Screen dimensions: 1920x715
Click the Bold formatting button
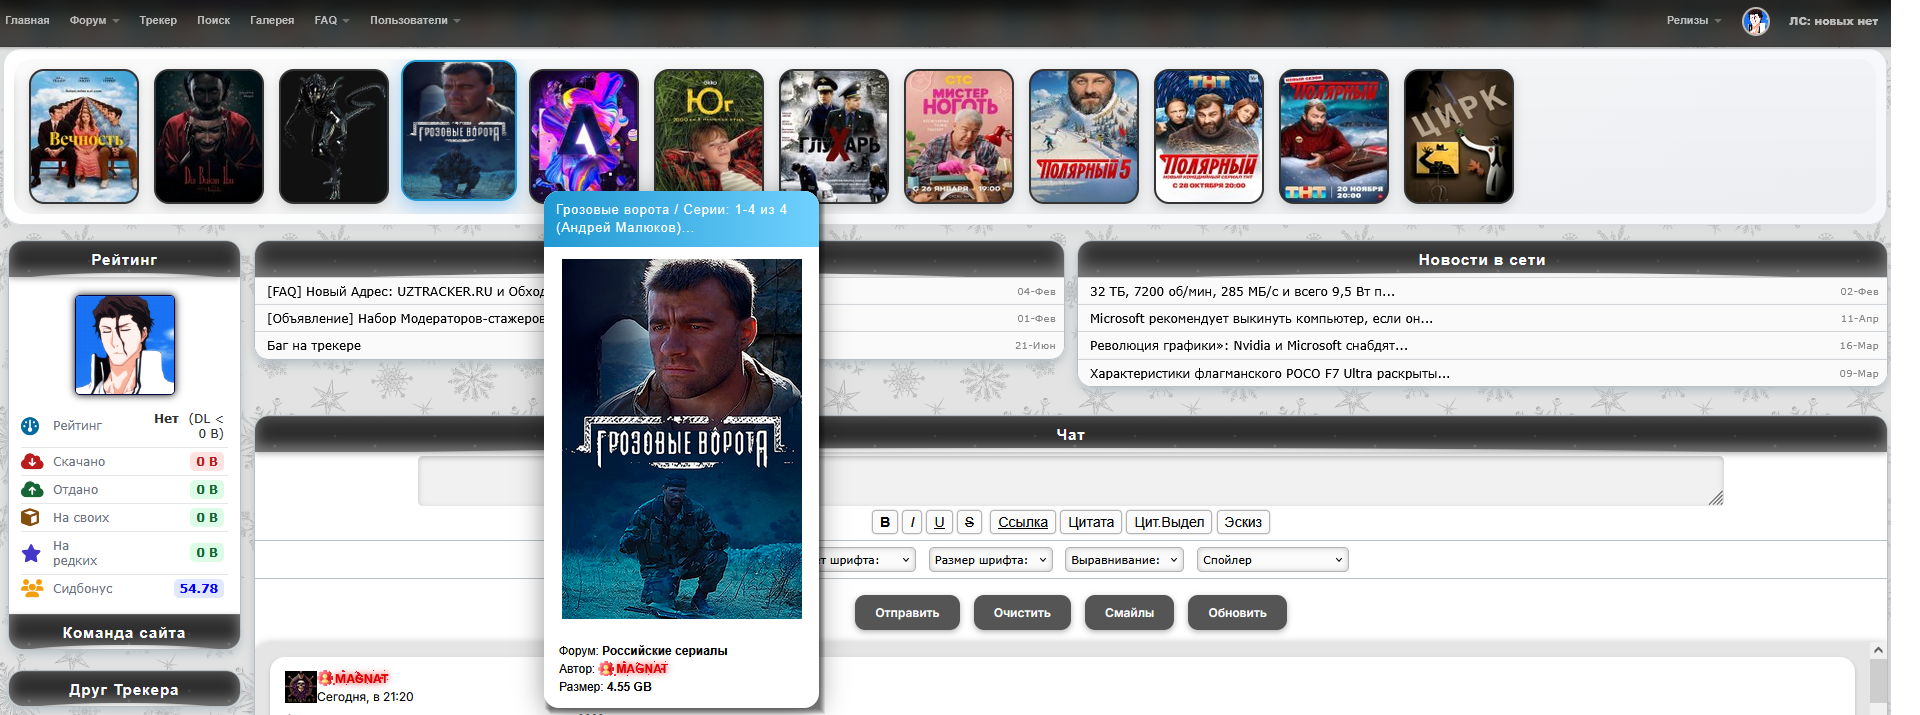884,522
